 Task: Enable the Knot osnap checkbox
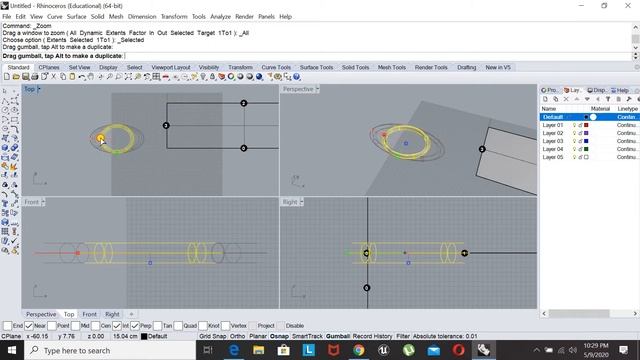[203, 326]
